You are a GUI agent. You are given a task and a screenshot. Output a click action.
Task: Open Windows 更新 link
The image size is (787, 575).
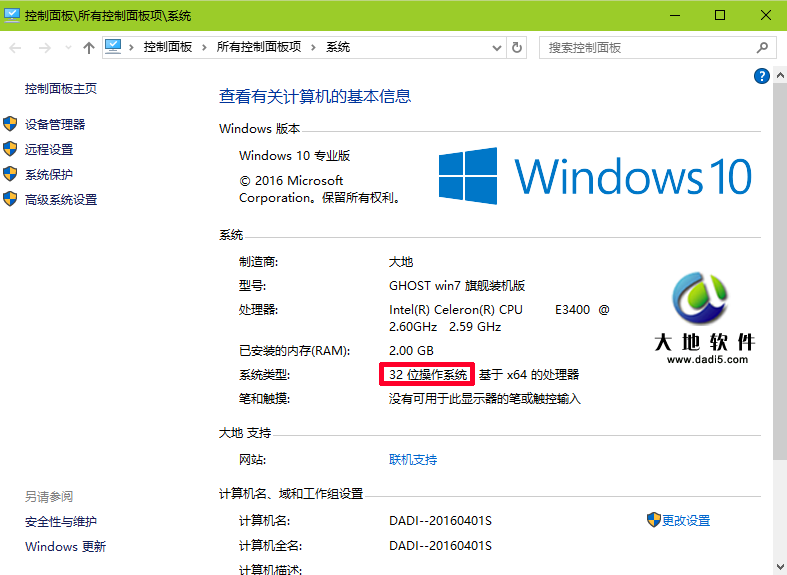tap(66, 546)
